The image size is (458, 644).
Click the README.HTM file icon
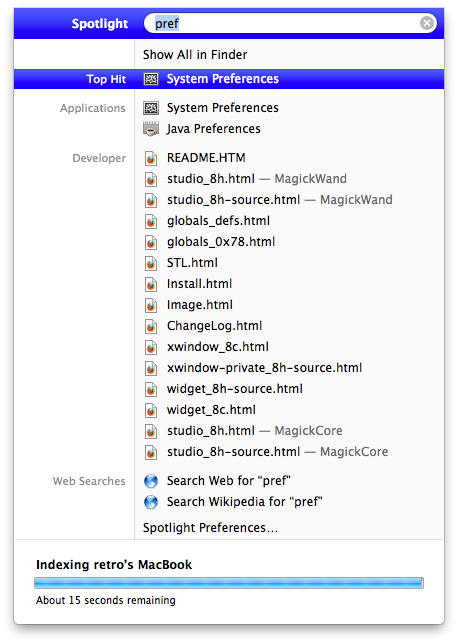tap(151, 158)
